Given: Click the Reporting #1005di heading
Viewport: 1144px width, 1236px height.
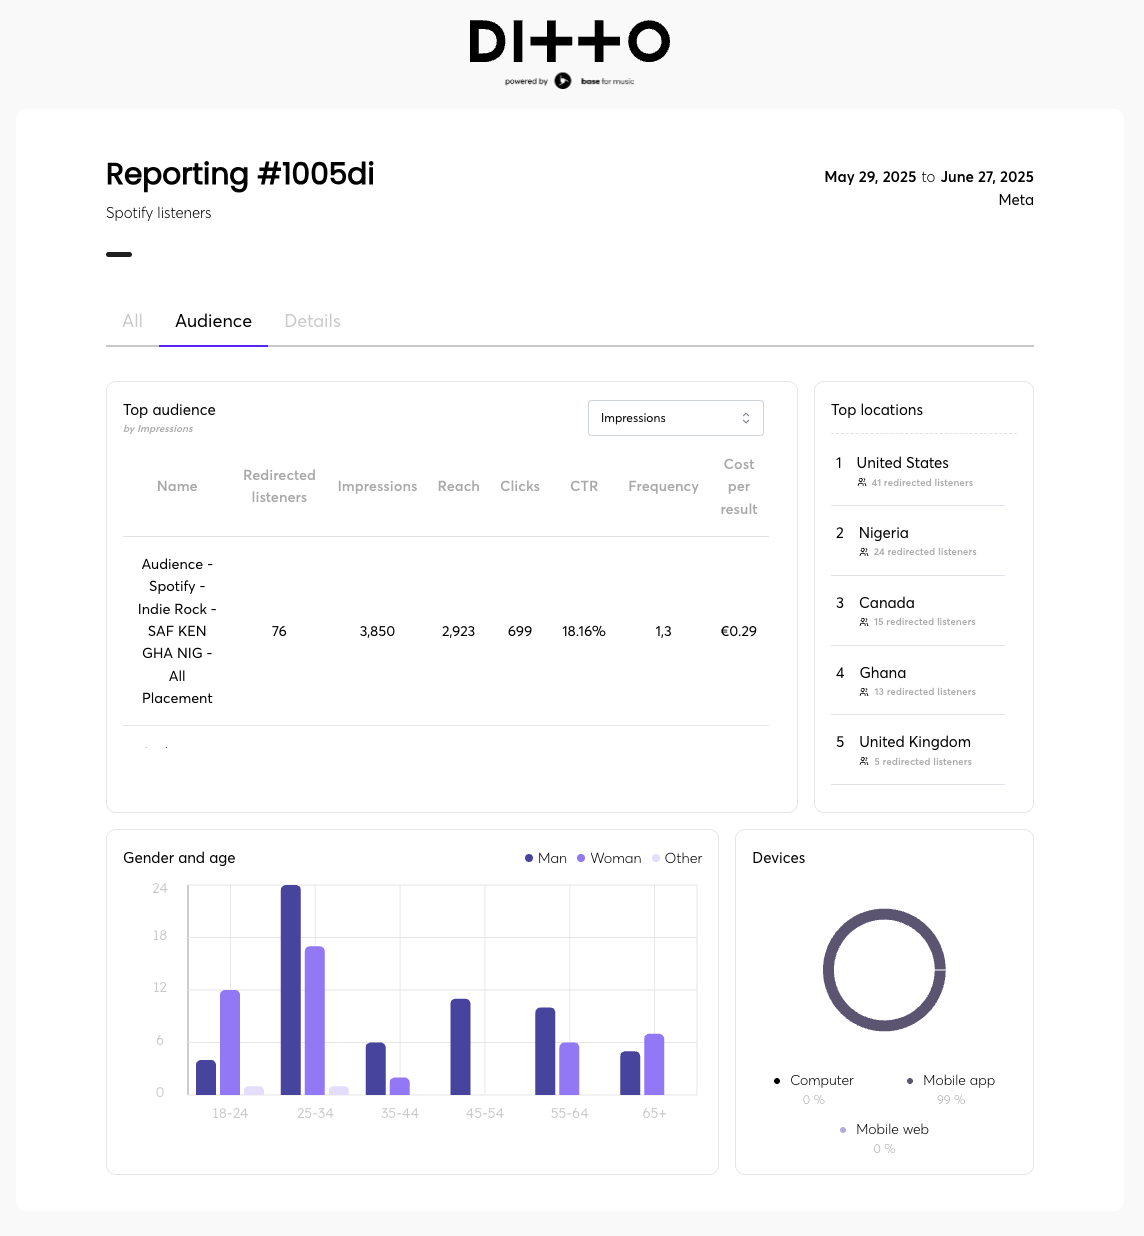Looking at the screenshot, I should pos(240,174).
